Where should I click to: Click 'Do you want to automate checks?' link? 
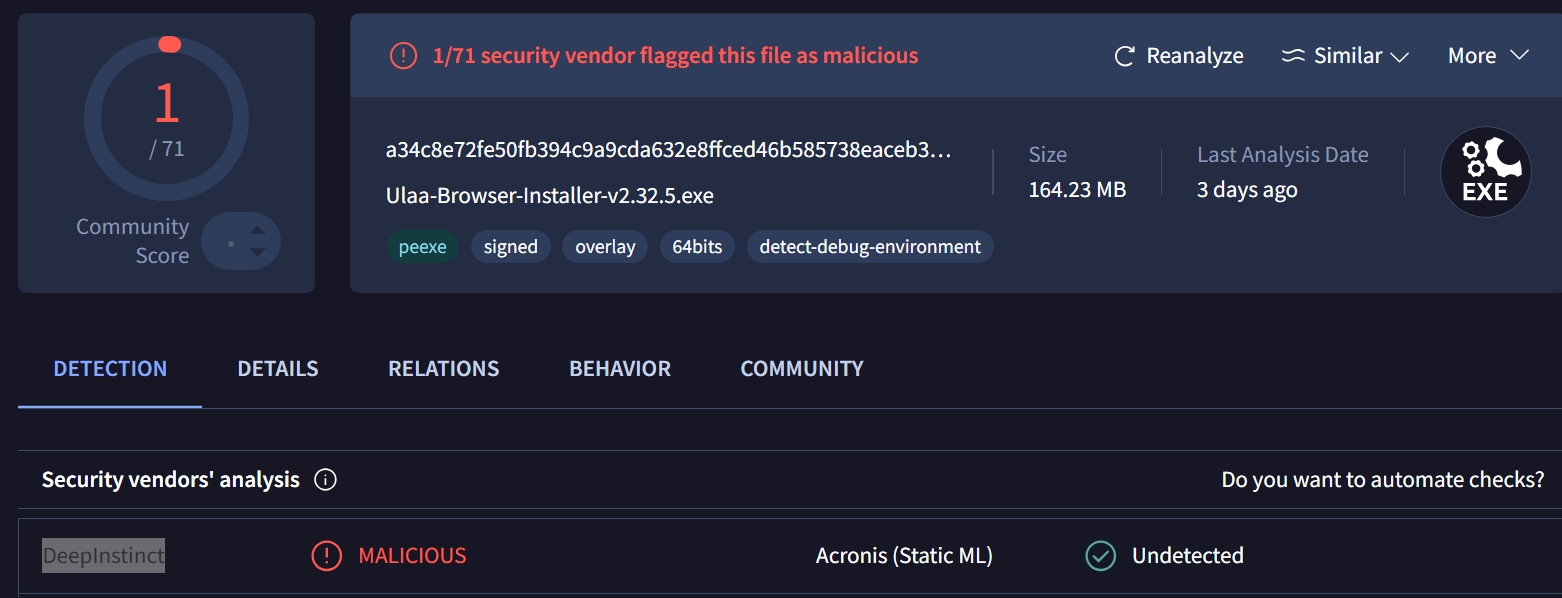point(1383,480)
